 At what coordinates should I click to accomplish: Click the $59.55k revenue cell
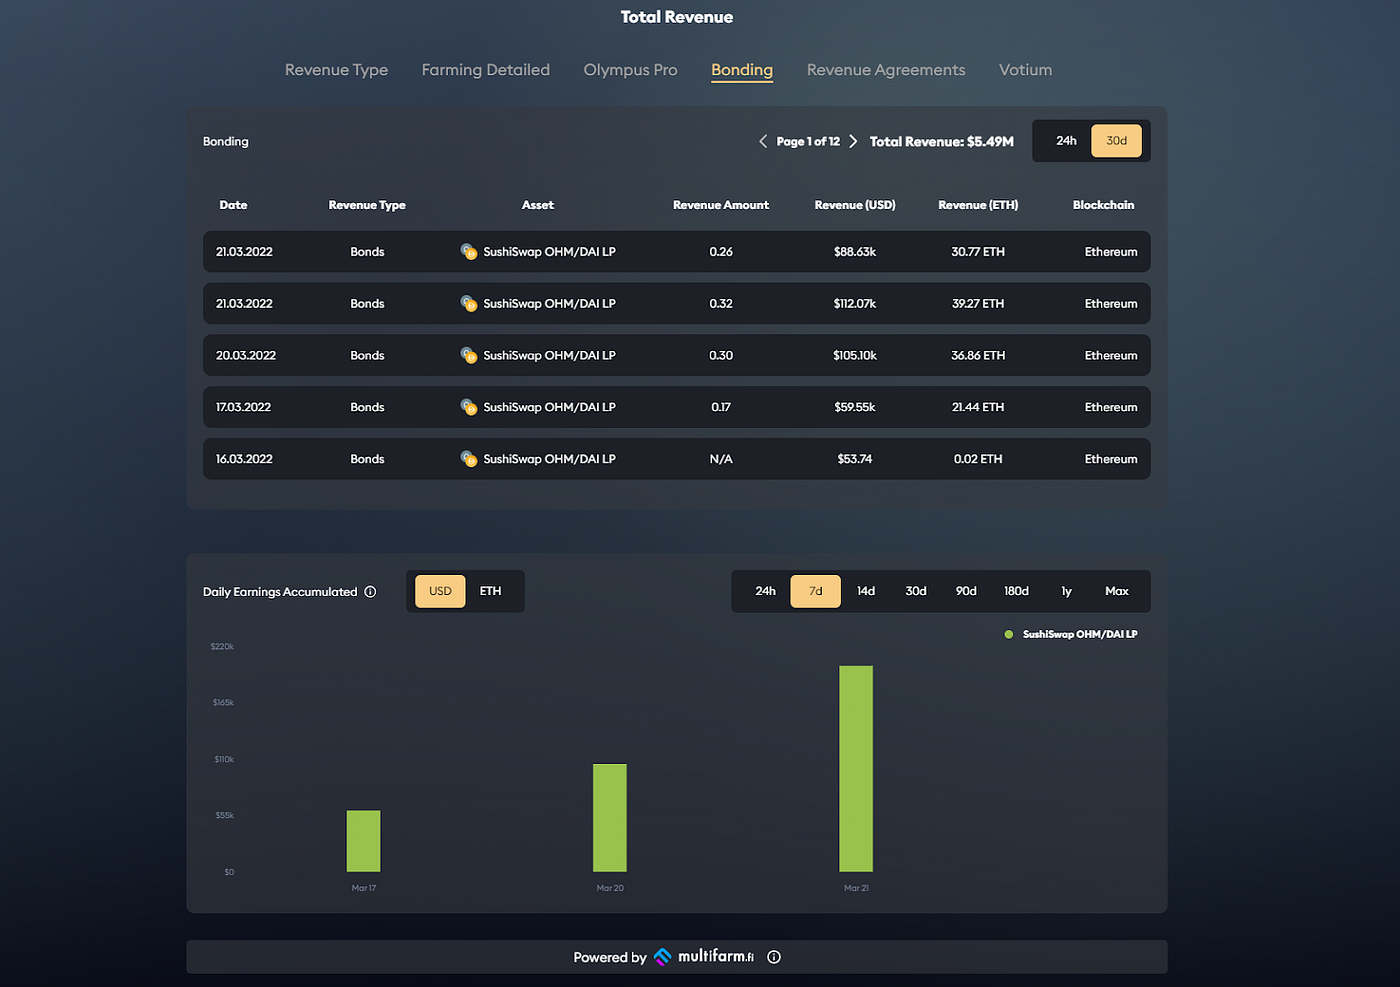pyautogui.click(x=855, y=408)
